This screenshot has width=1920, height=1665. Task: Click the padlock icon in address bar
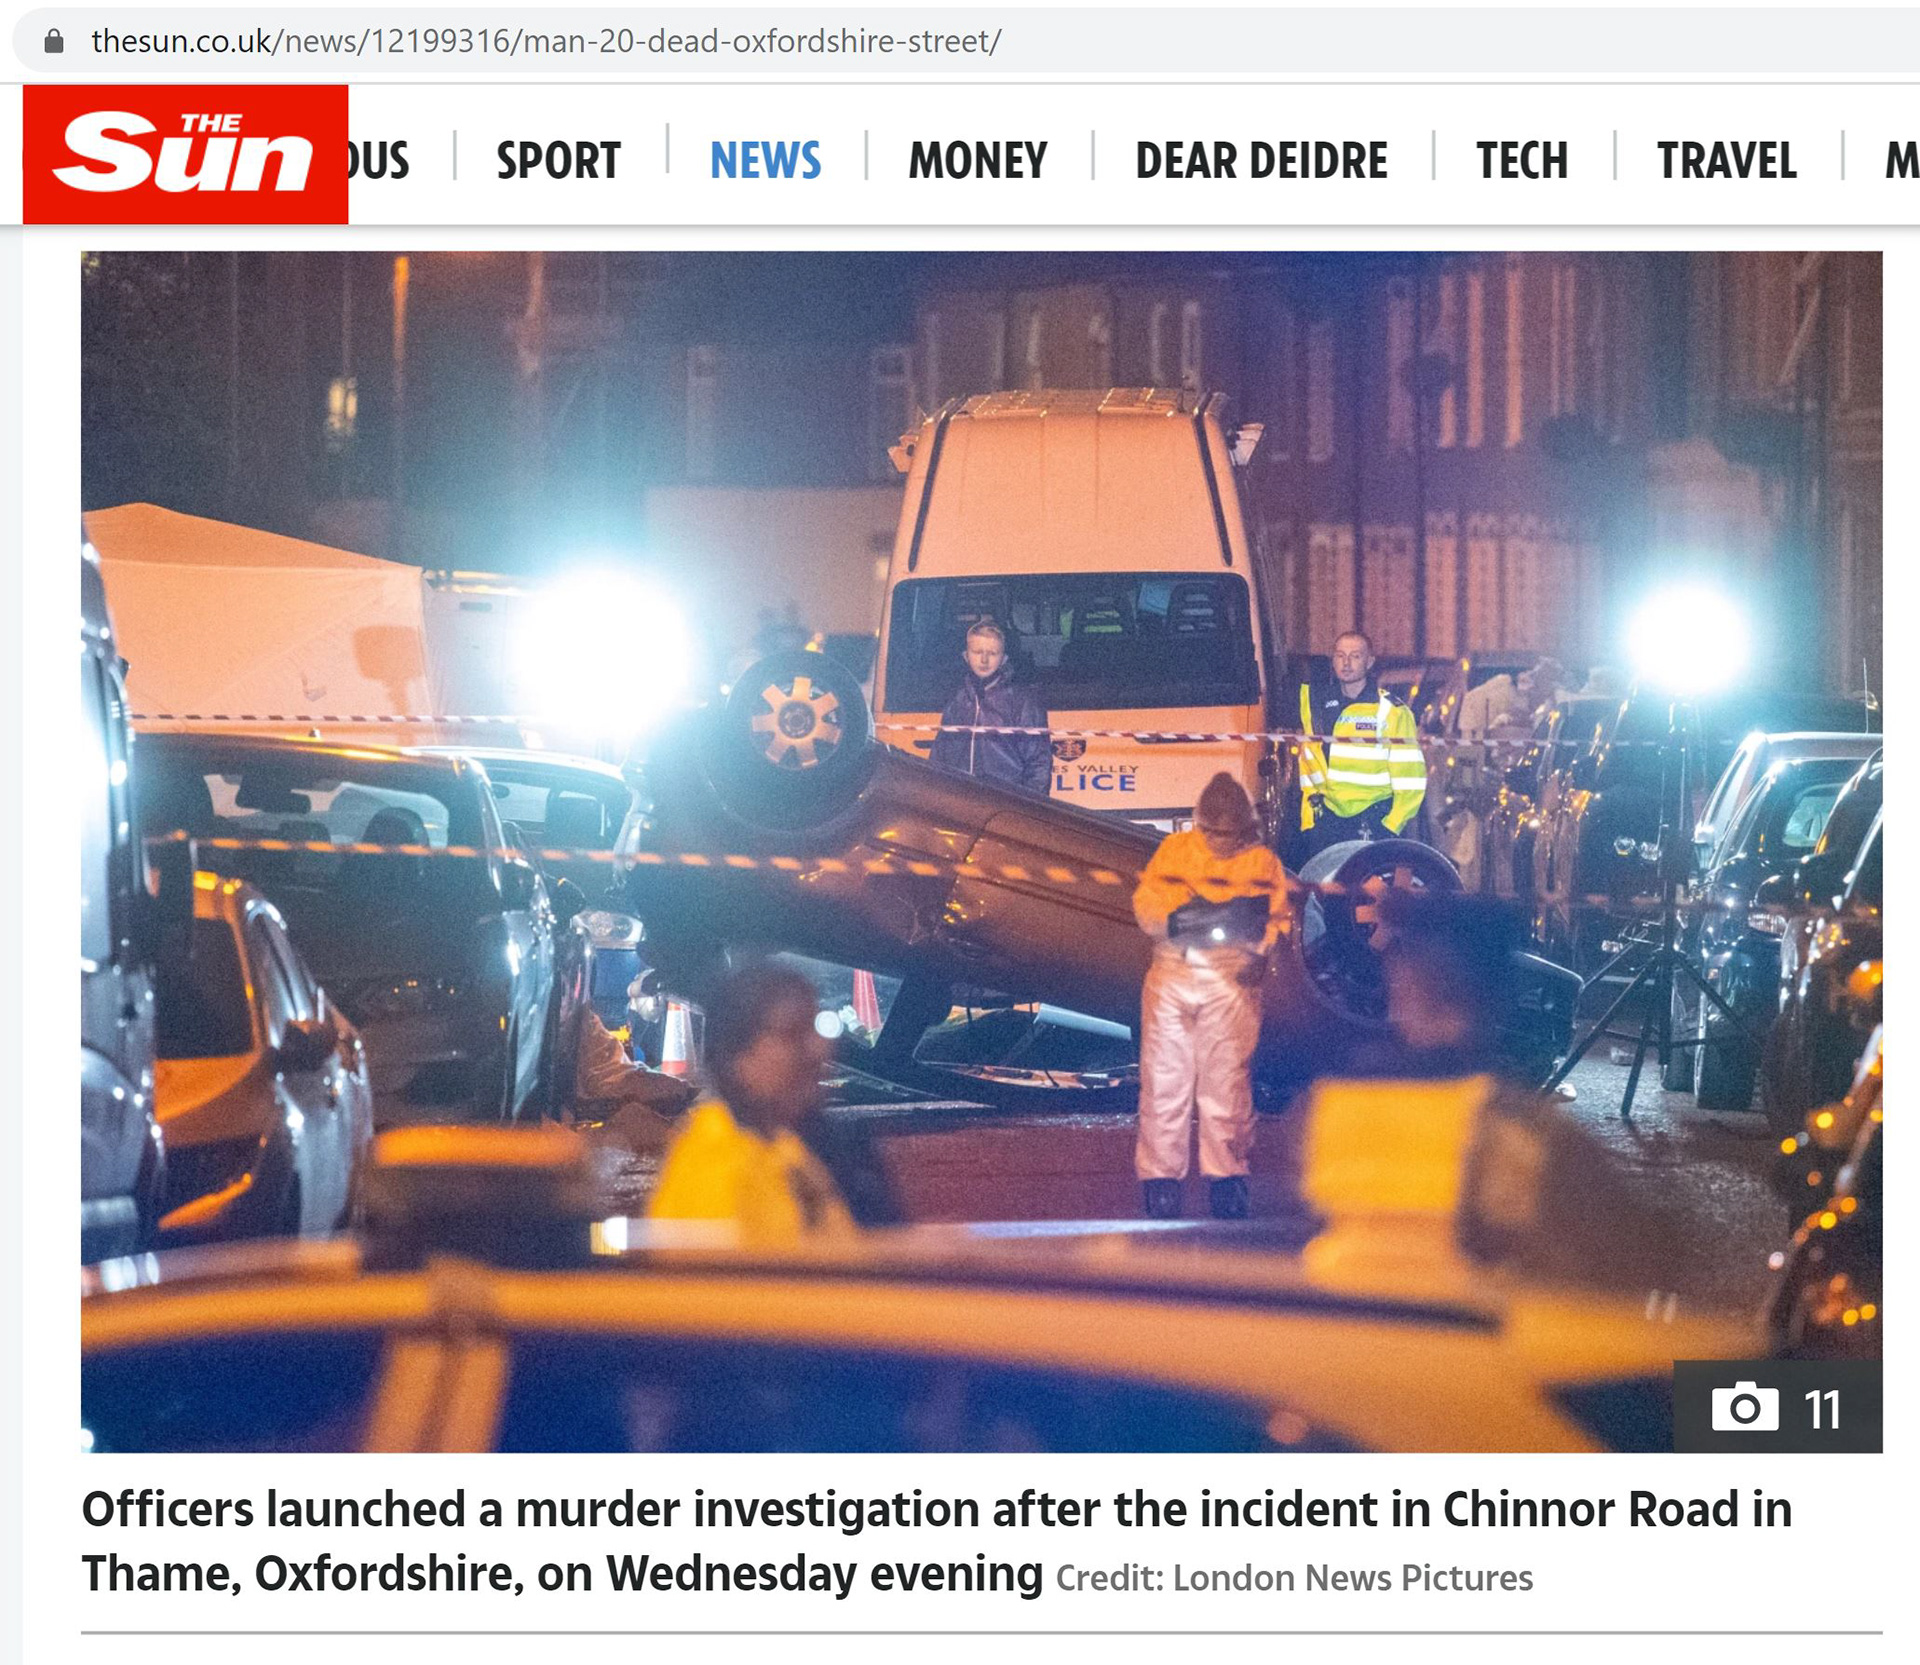54,41
